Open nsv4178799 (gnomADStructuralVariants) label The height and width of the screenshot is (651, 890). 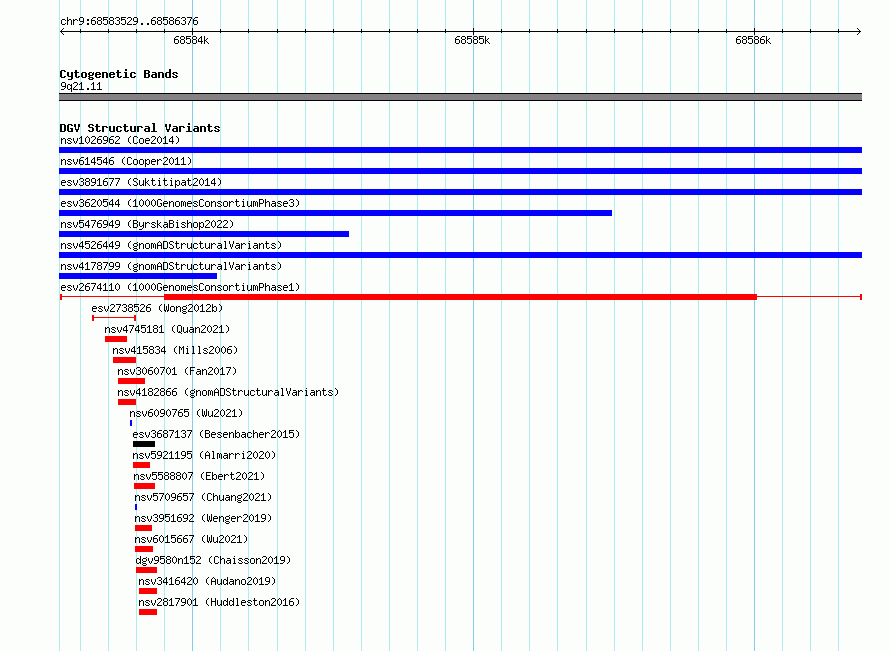[x=171, y=266]
